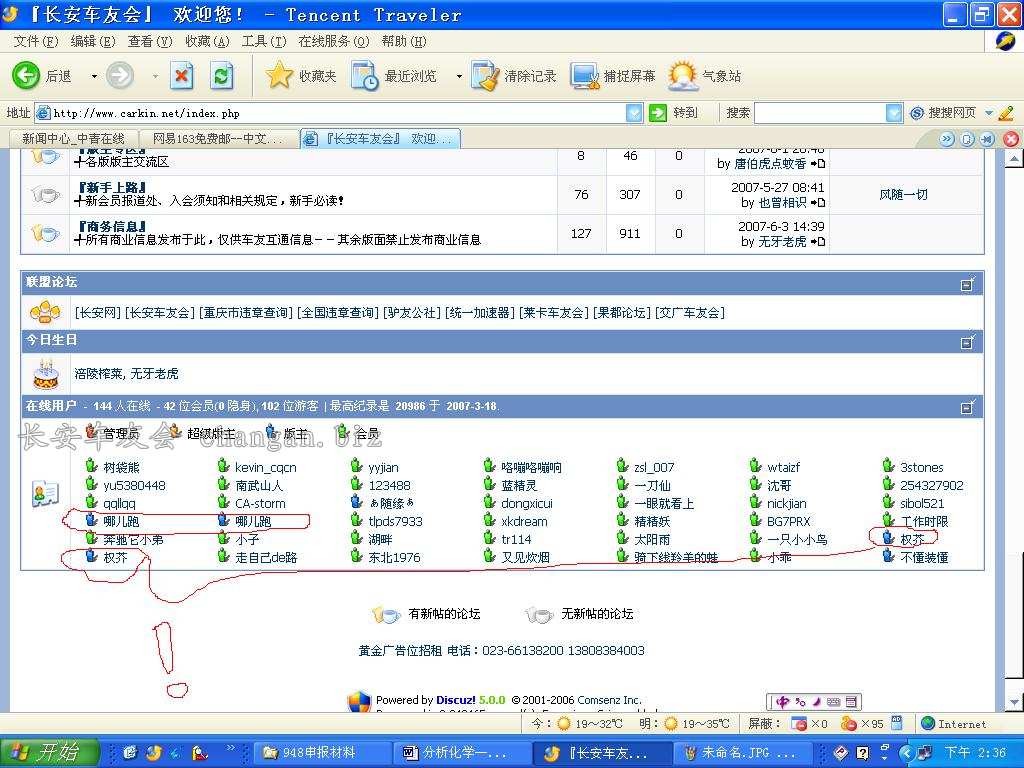Click the Start (开始) button
The width and height of the screenshot is (1024, 768).
50,752
